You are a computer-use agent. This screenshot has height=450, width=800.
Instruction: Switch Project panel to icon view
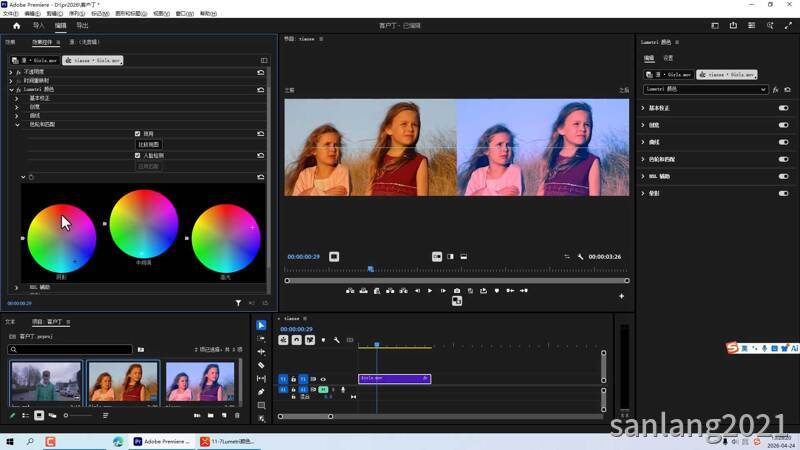[39, 415]
